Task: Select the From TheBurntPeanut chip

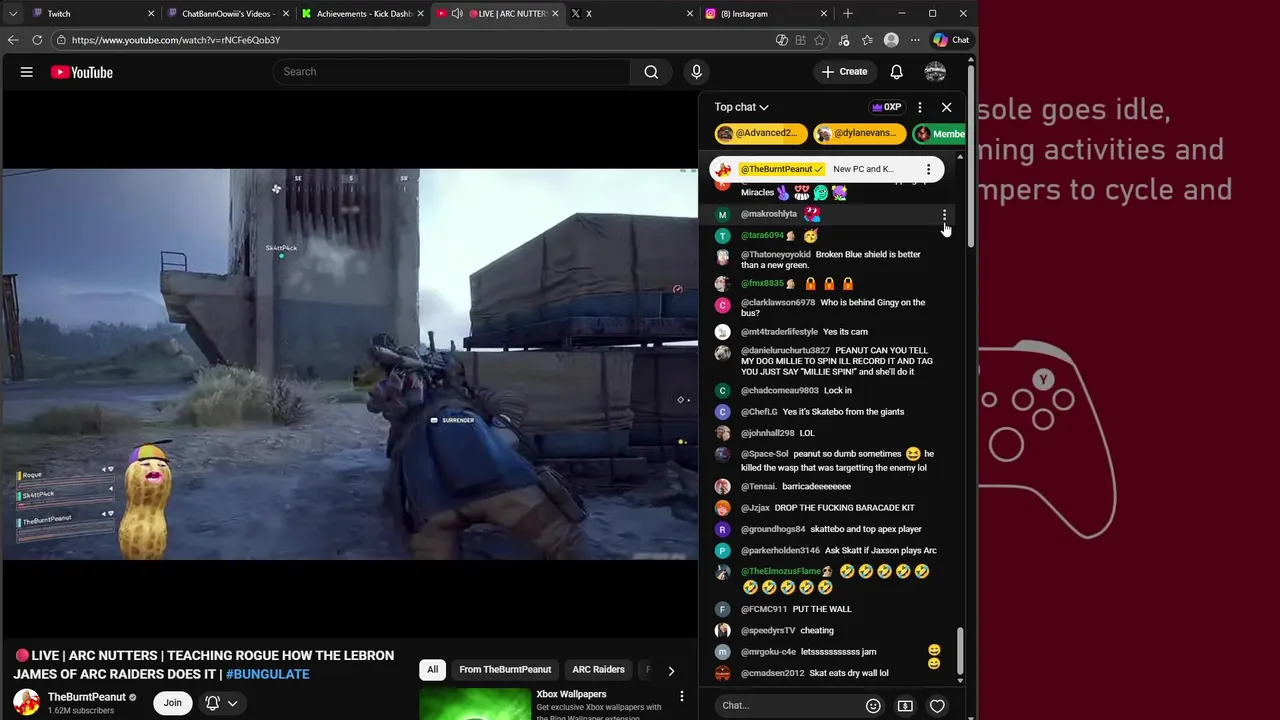Action: point(505,670)
